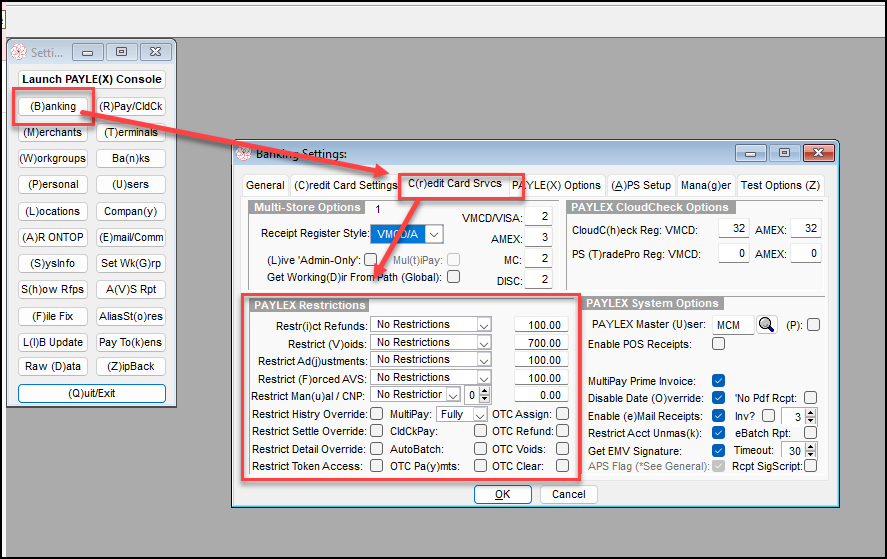The height and width of the screenshot is (559, 887).
Task: Open the Mana(g)er tab
Action: coord(705,185)
